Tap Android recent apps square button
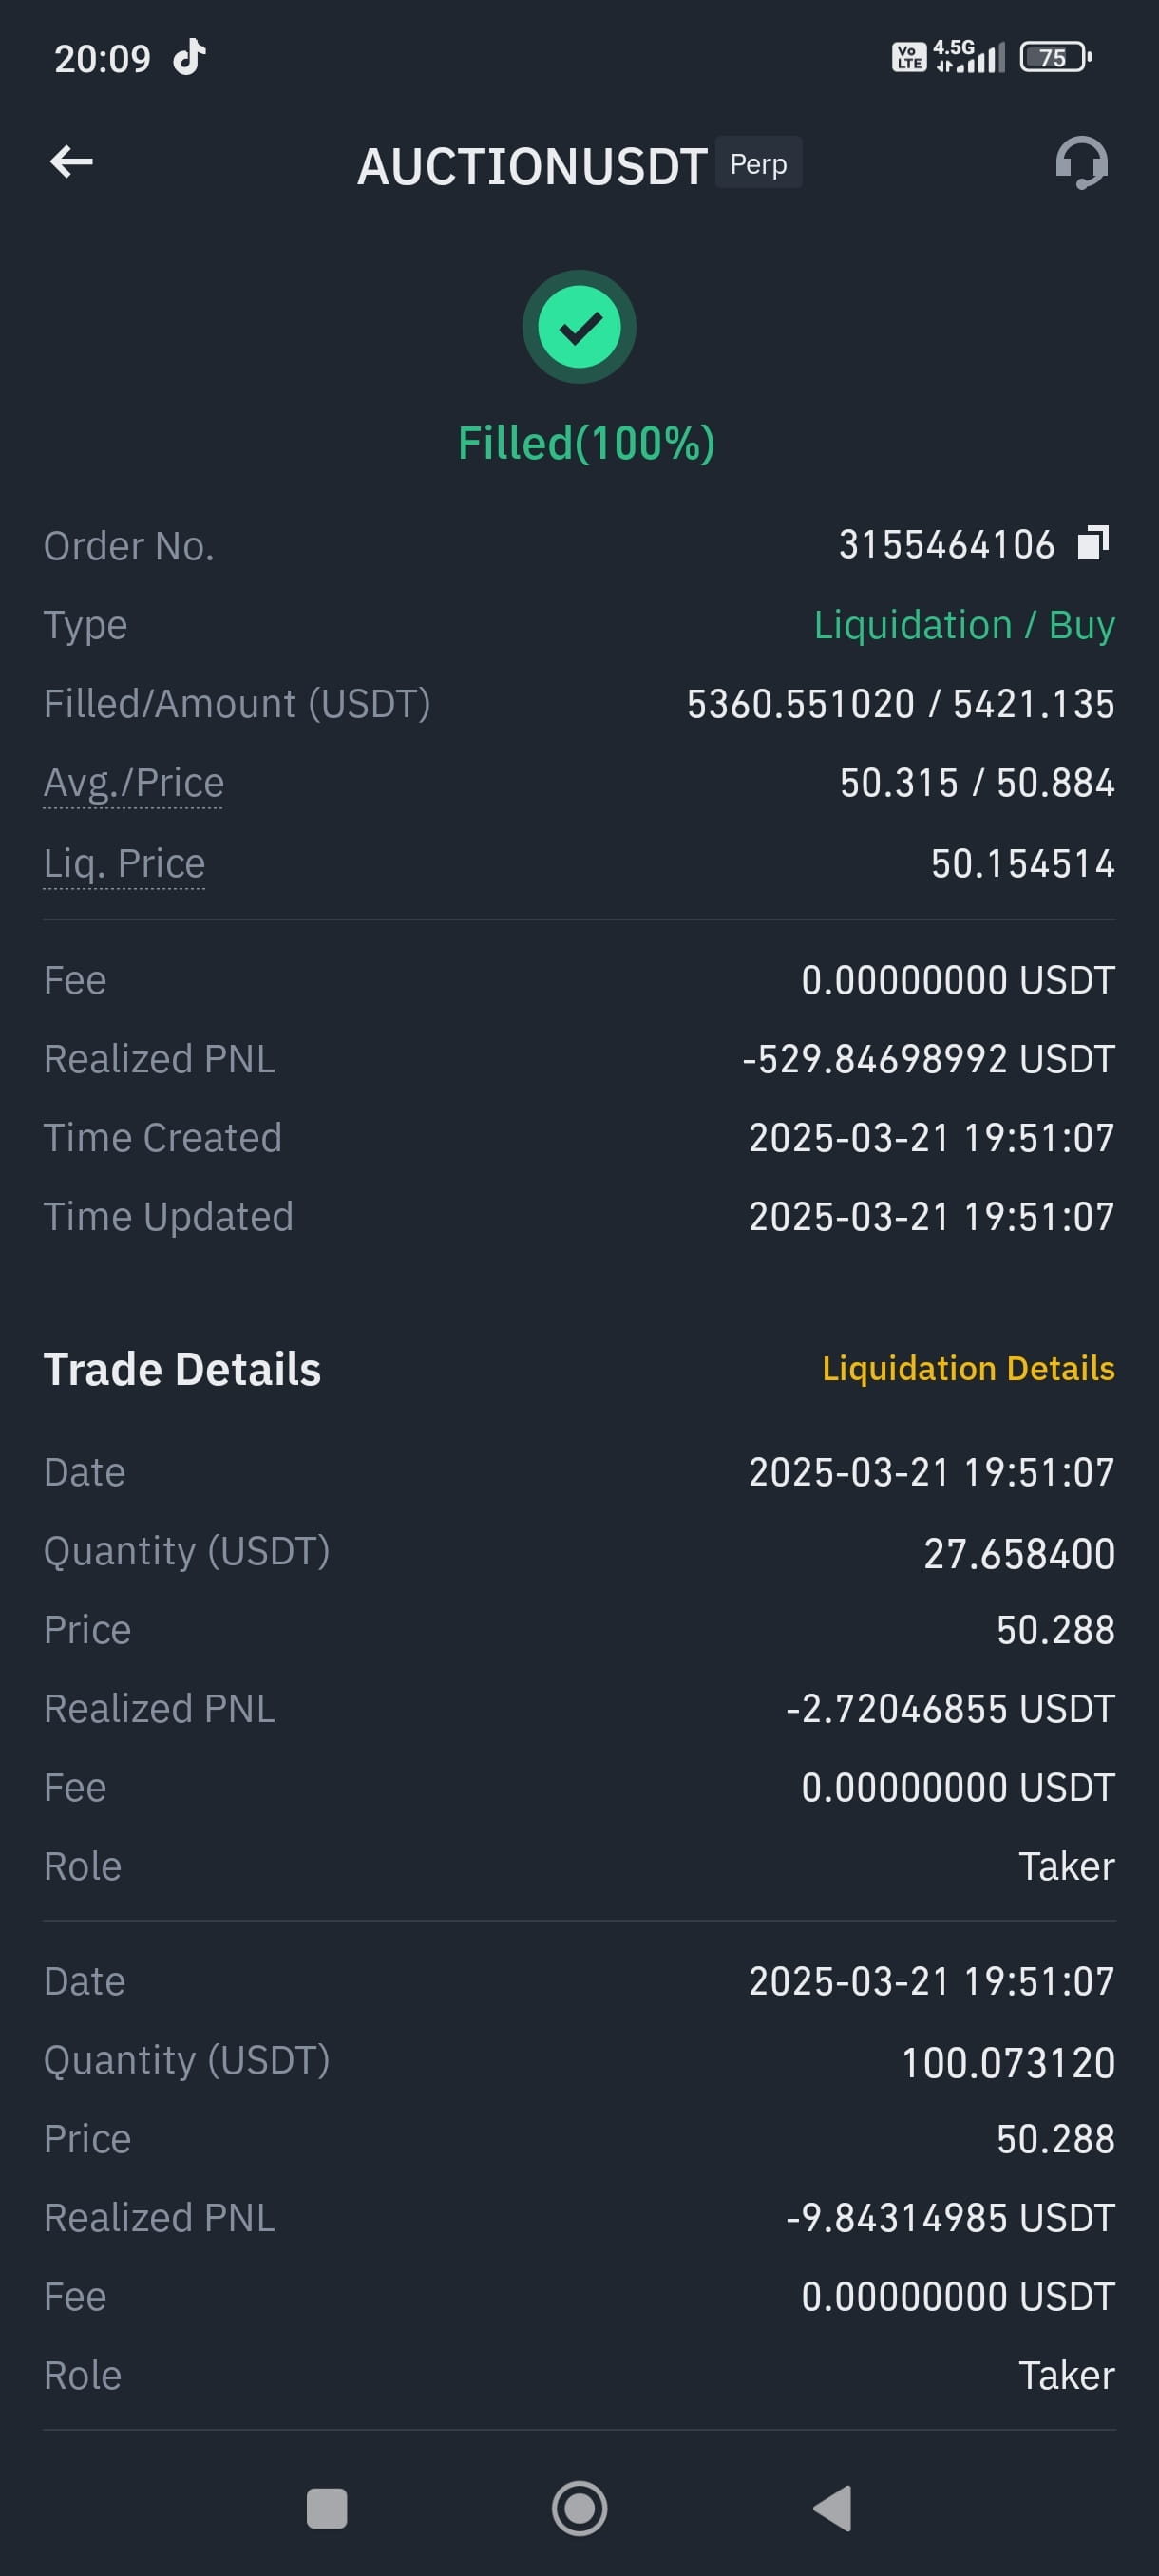1159x2576 pixels. 327,2508
